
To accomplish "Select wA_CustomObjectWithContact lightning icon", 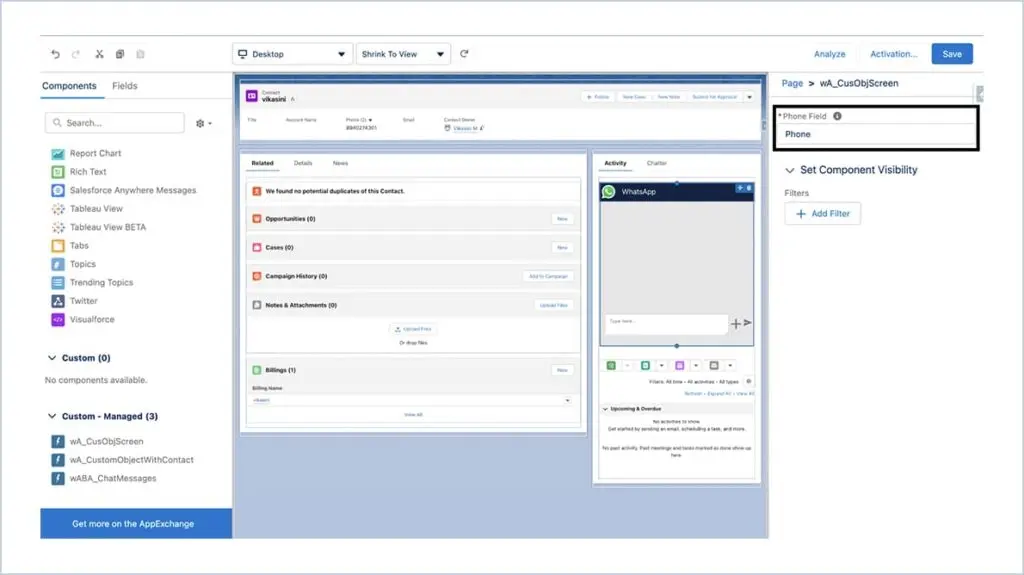I will (x=58, y=460).
